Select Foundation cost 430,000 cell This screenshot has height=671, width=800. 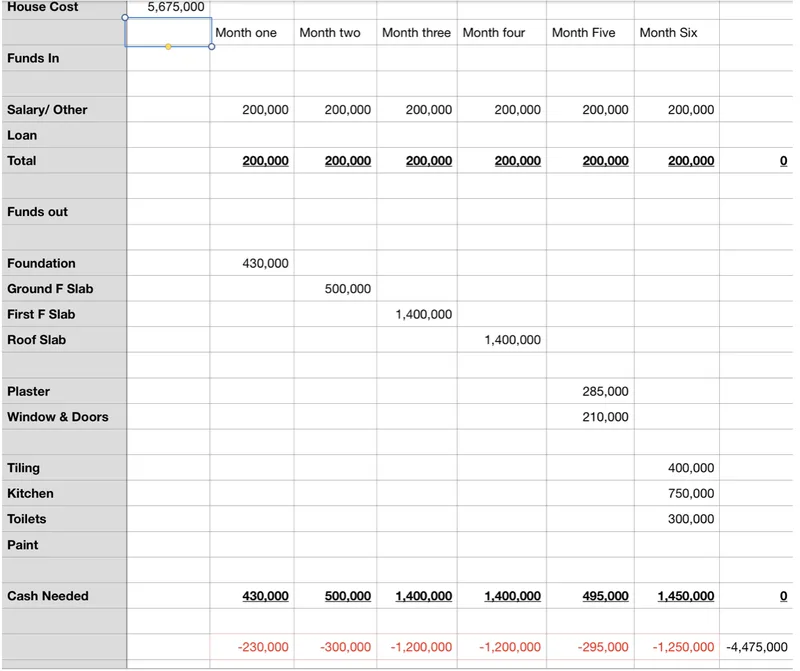(x=252, y=263)
